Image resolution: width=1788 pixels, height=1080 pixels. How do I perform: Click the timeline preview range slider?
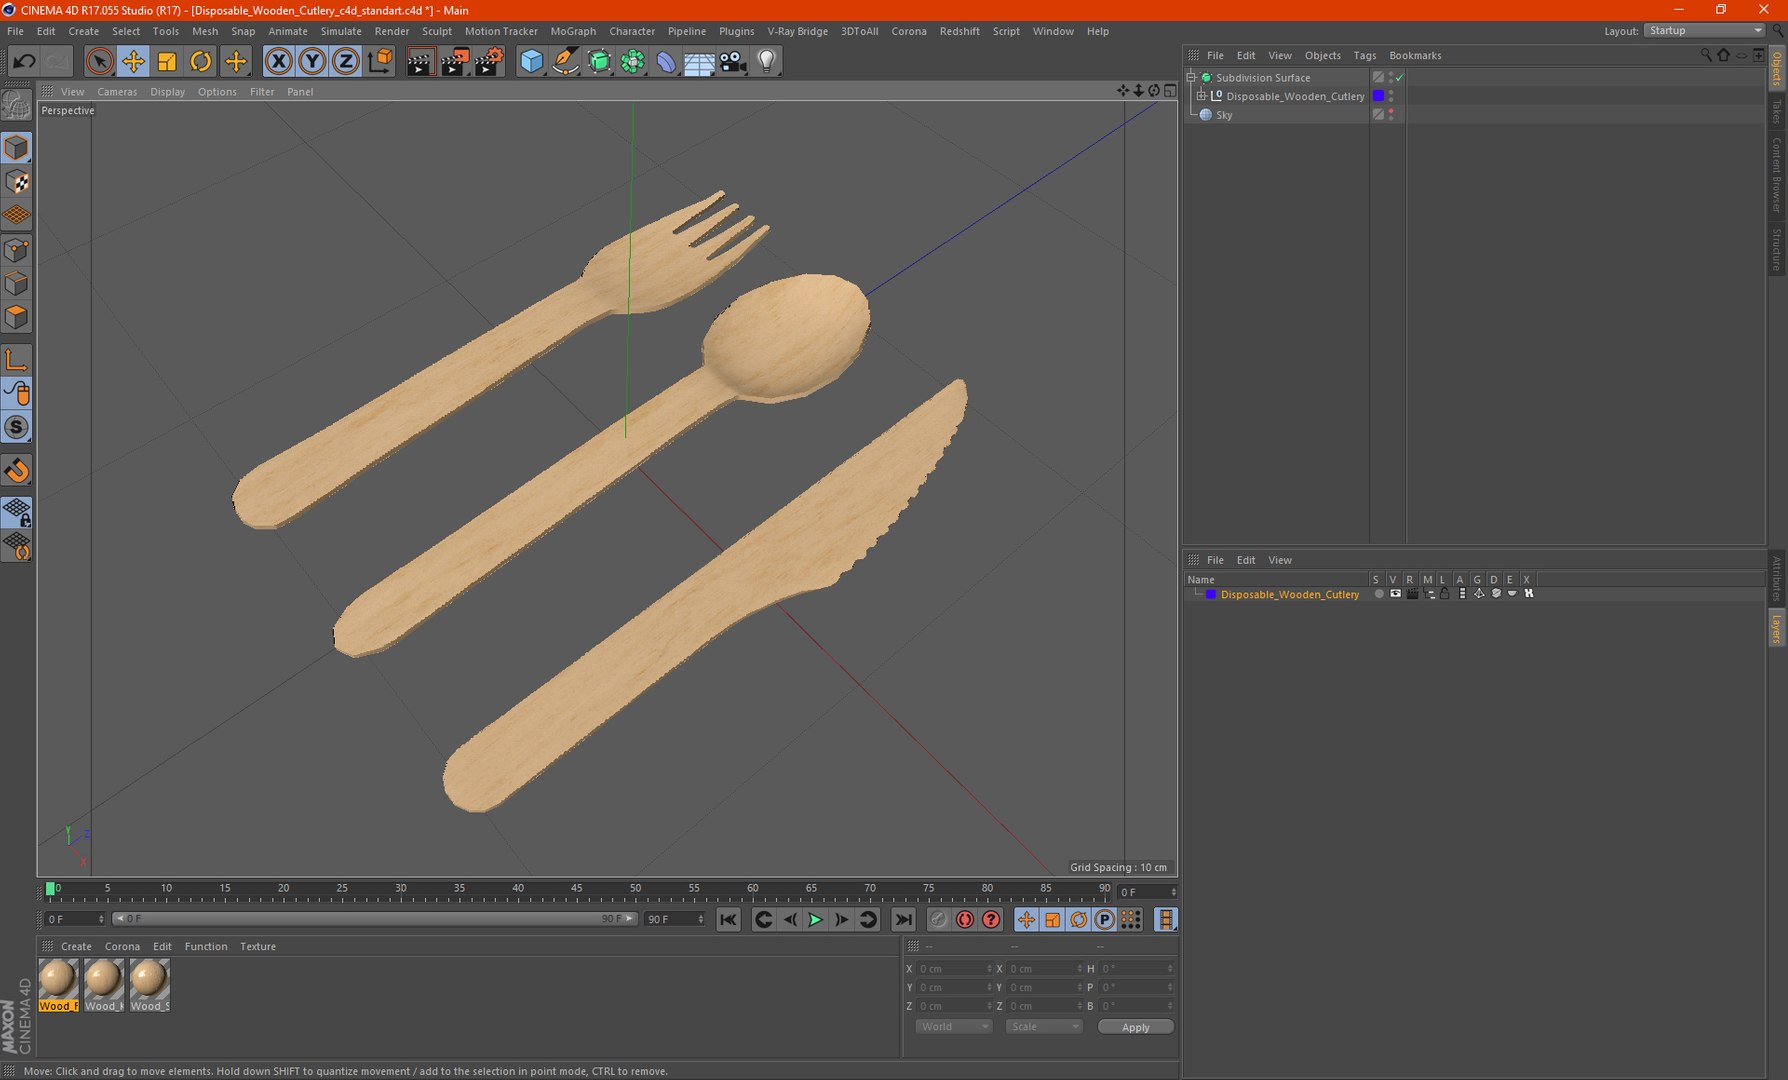click(x=375, y=919)
